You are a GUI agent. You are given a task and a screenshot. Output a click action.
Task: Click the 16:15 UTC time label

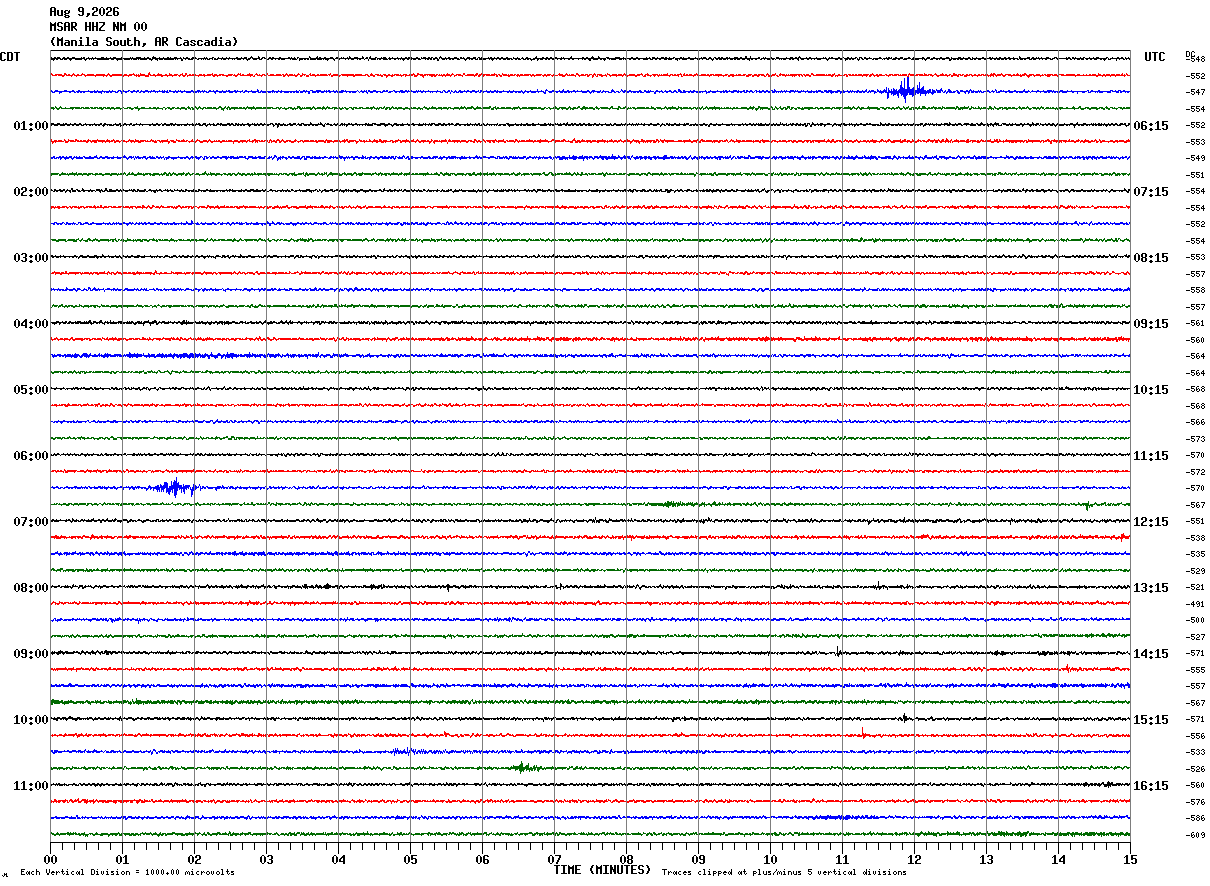click(1150, 786)
